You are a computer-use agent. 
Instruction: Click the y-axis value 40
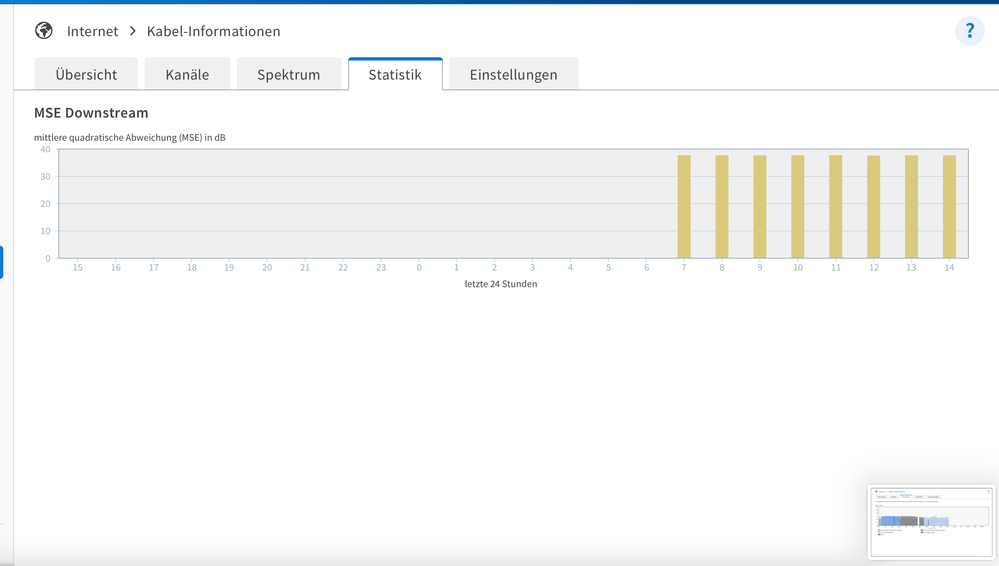(x=45, y=149)
